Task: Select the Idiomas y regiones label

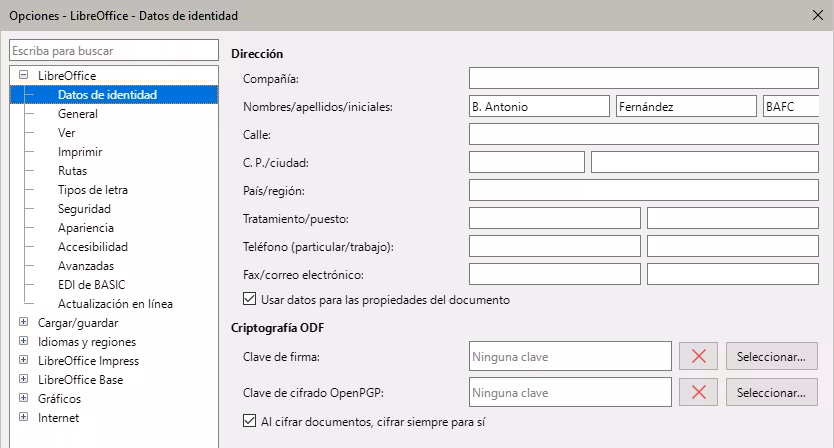Action: click(x=87, y=342)
